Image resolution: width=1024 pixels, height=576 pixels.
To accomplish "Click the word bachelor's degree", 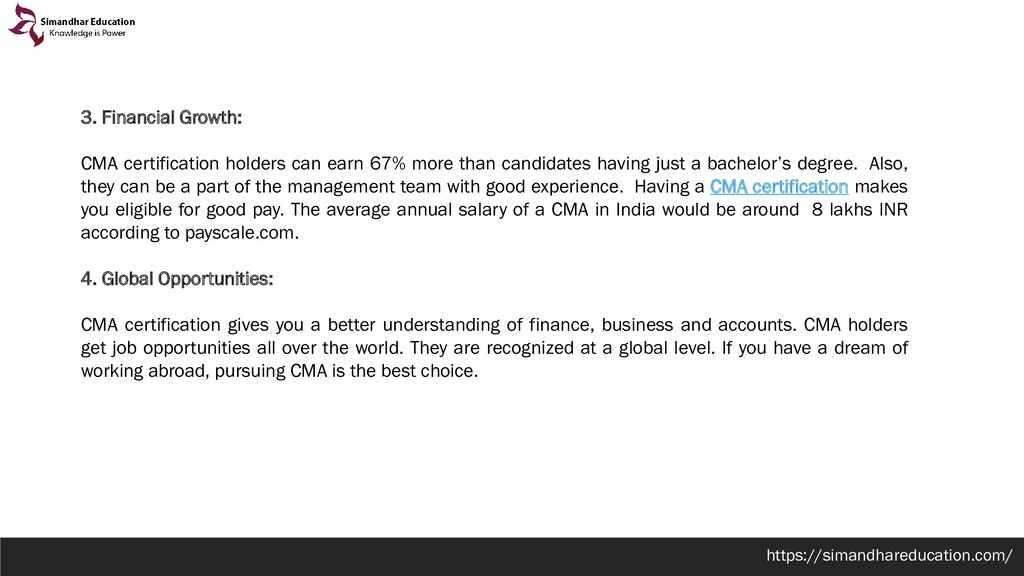I will [782, 164].
